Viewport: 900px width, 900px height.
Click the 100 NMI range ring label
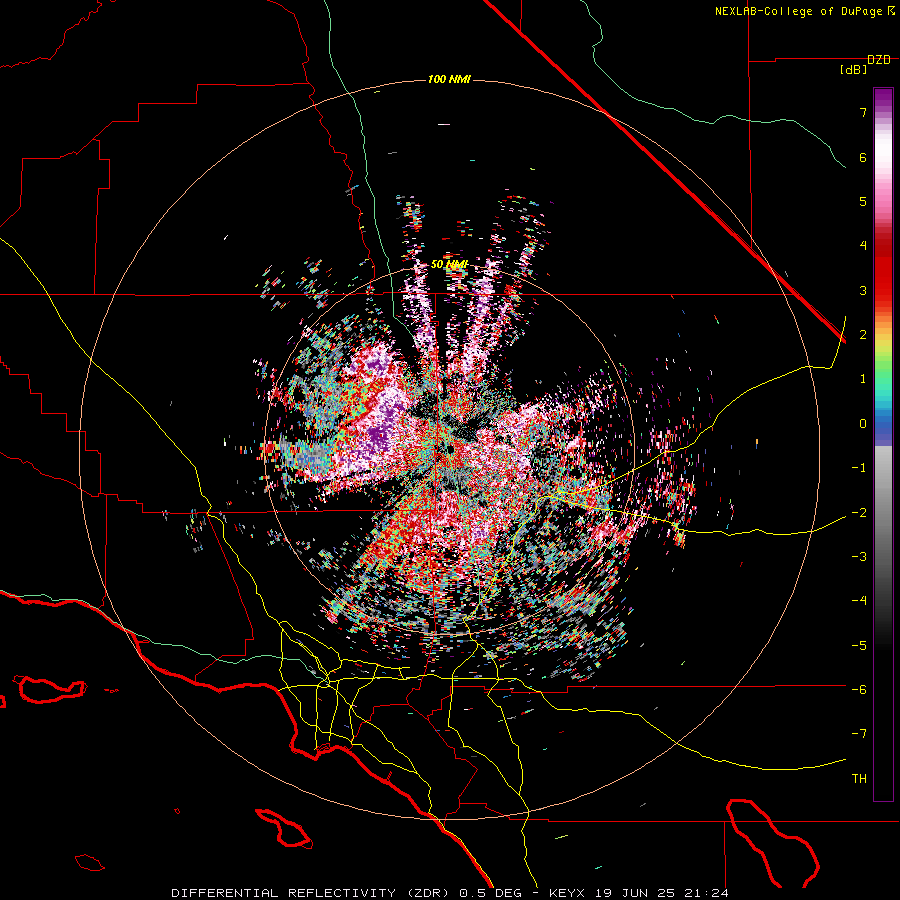click(449, 79)
